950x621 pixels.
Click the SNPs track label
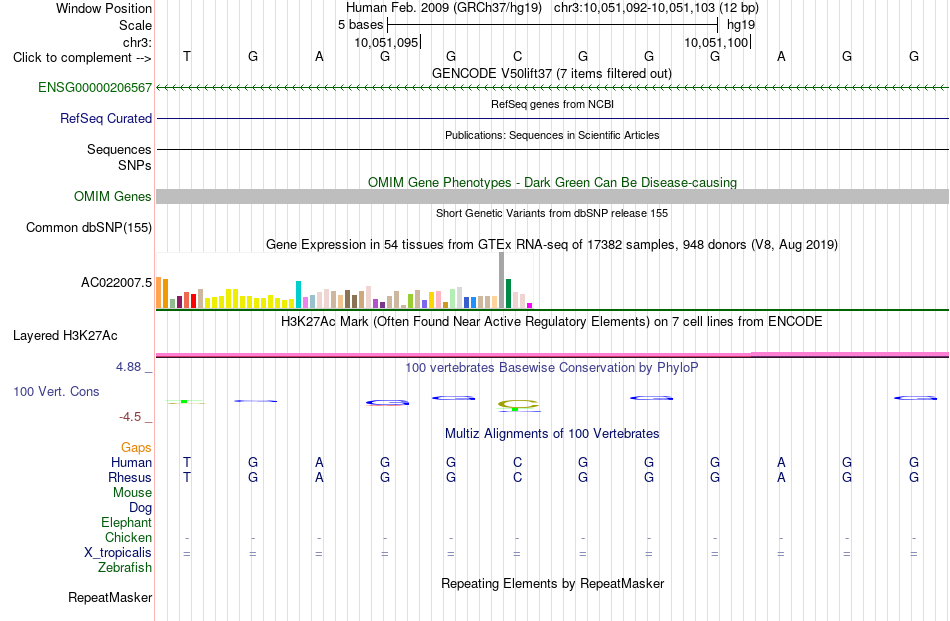click(135, 165)
